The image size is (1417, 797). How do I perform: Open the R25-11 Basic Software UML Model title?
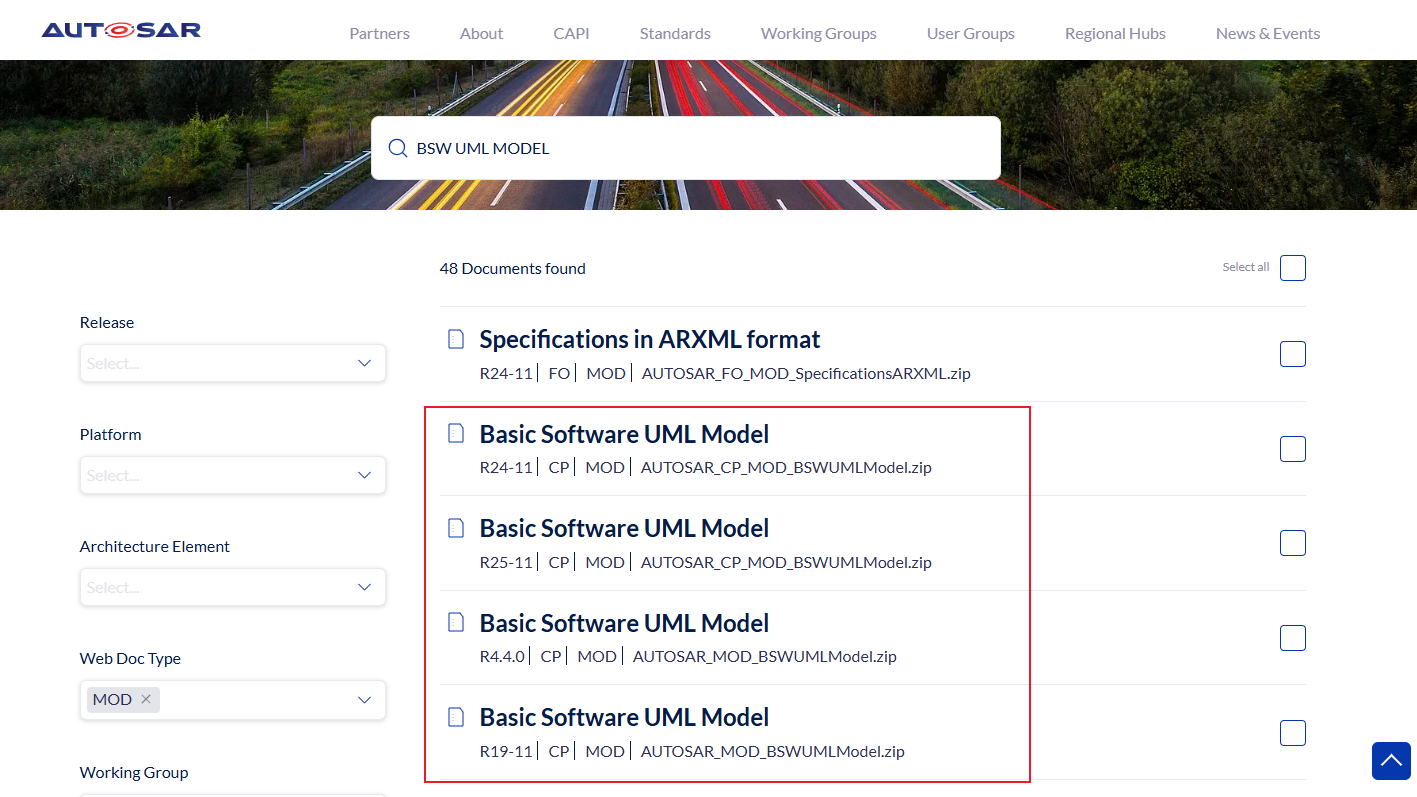coord(624,528)
